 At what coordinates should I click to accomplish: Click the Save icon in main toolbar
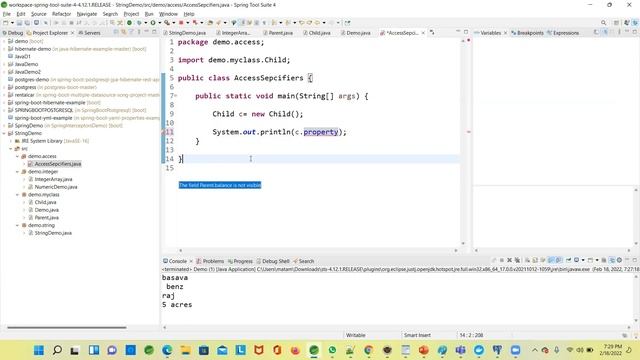coord(19,23)
